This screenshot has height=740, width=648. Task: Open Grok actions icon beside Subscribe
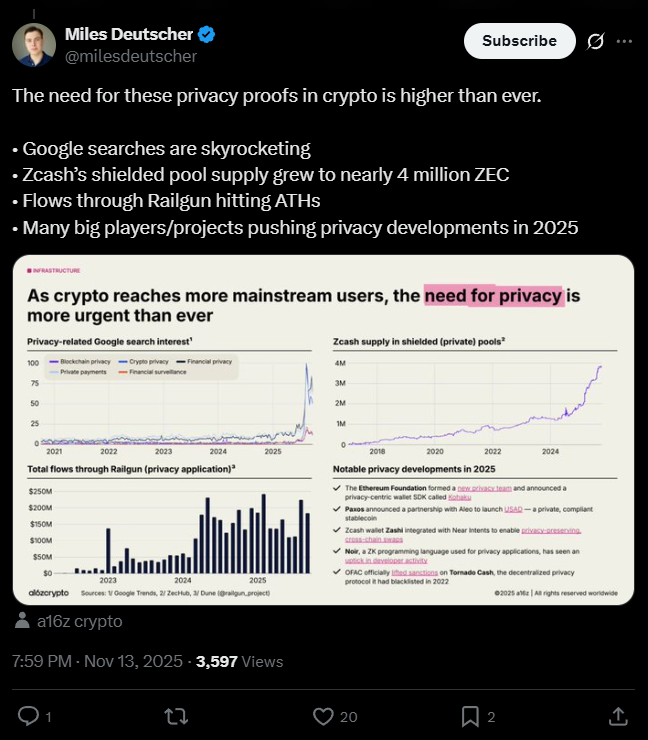coord(595,41)
